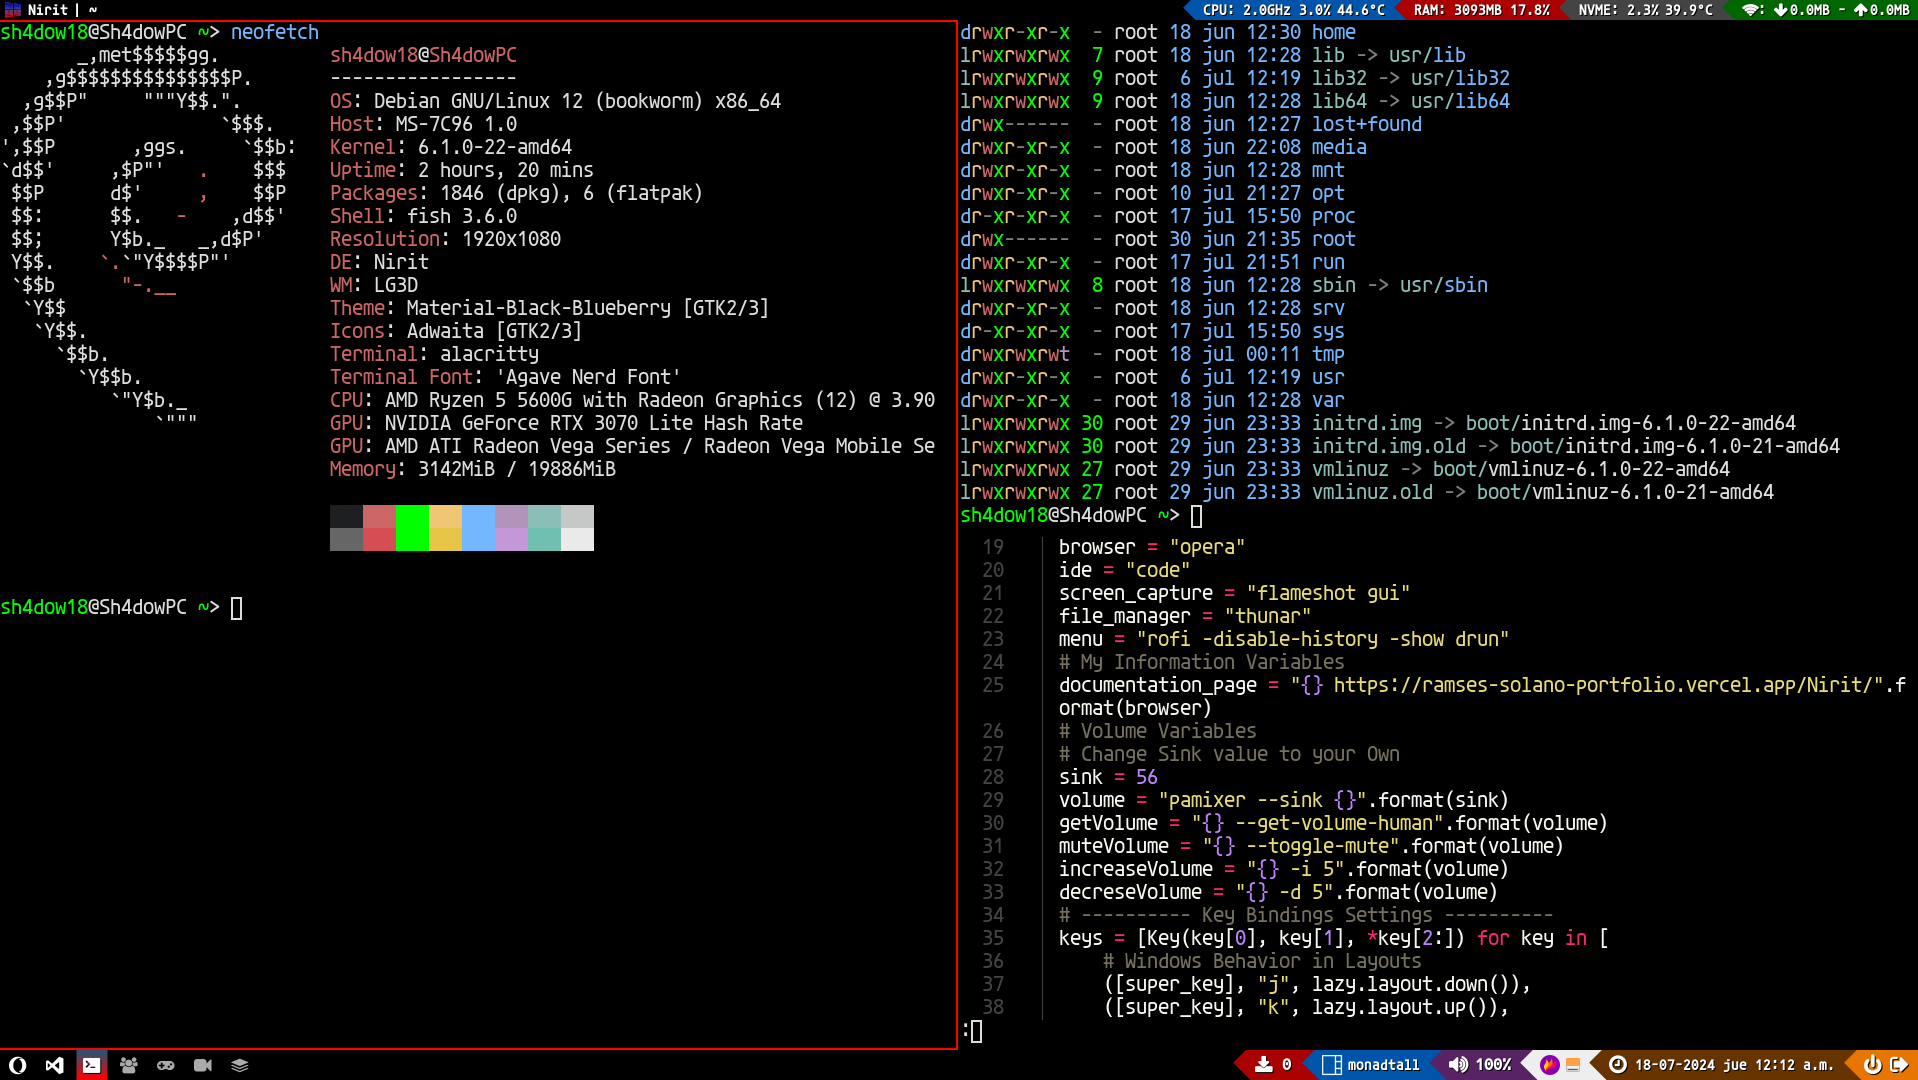
Task: Switch to the gamepad workspace icon
Action: click(165, 1065)
